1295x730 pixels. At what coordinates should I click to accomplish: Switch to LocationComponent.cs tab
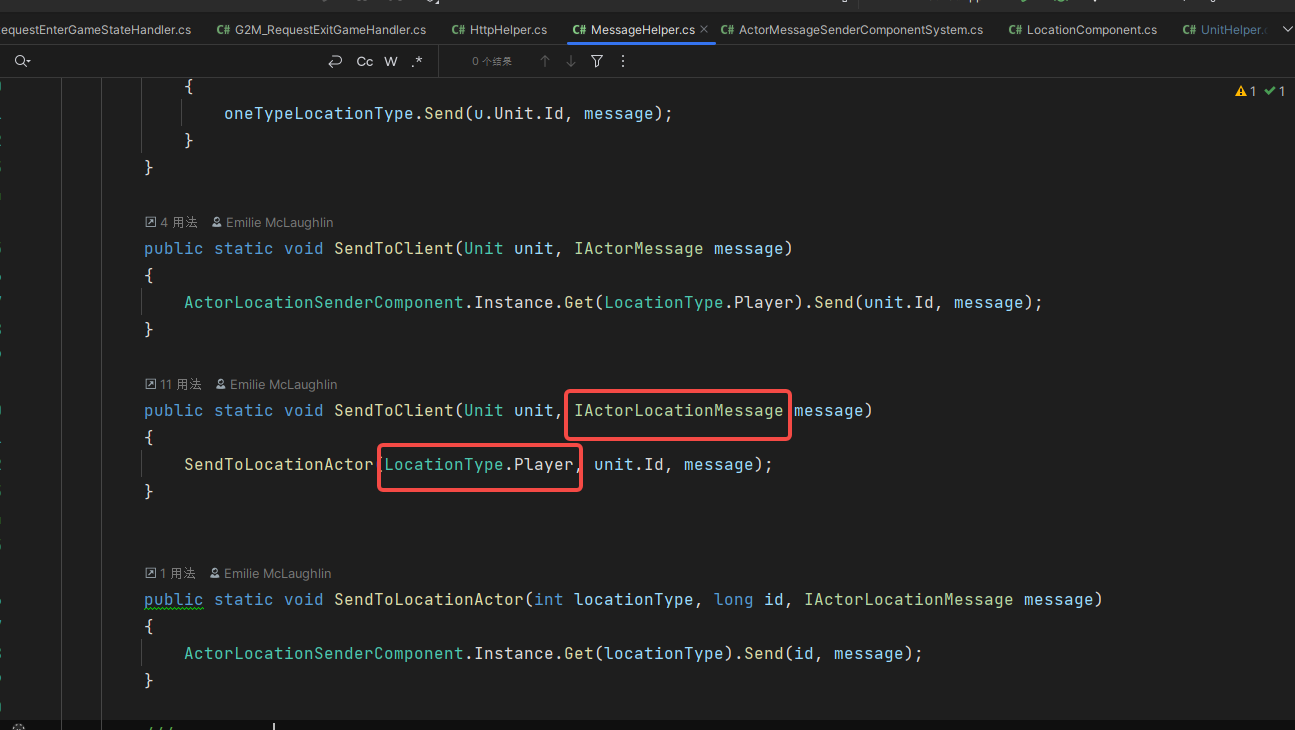1082,30
